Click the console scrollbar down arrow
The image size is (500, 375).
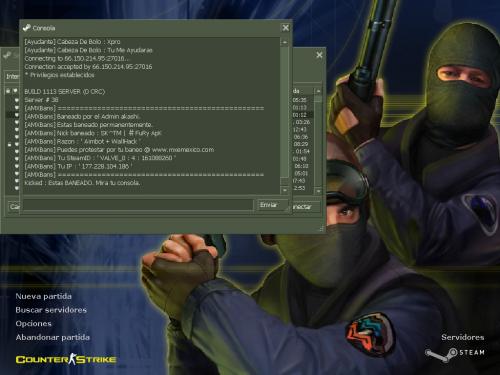(285, 190)
